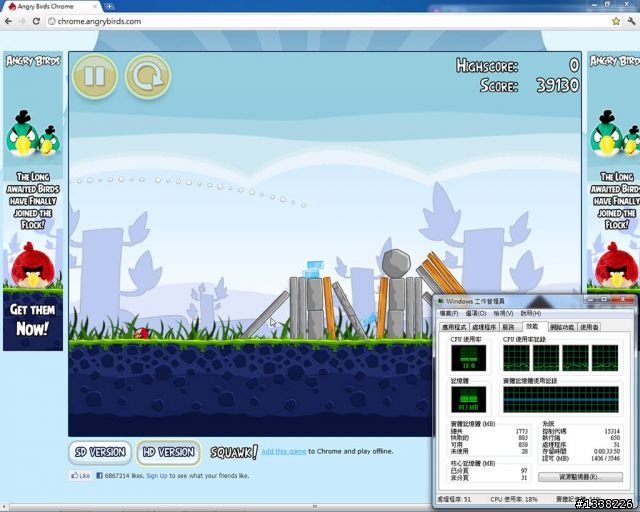This screenshot has width=640, height=512.
Task: Click the status bar CPU usage 18% text
Action: pyautogui.click(x=514, y=499)
